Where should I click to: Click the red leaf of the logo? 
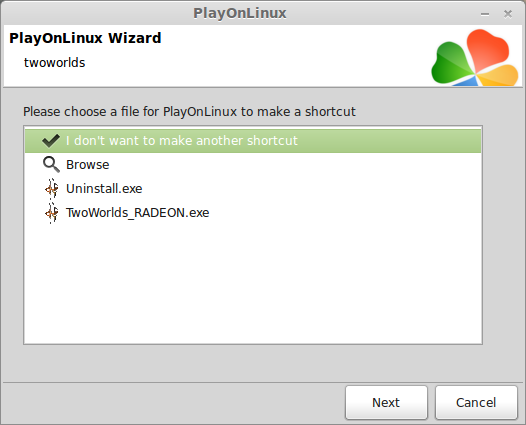[x=488, y=49]
